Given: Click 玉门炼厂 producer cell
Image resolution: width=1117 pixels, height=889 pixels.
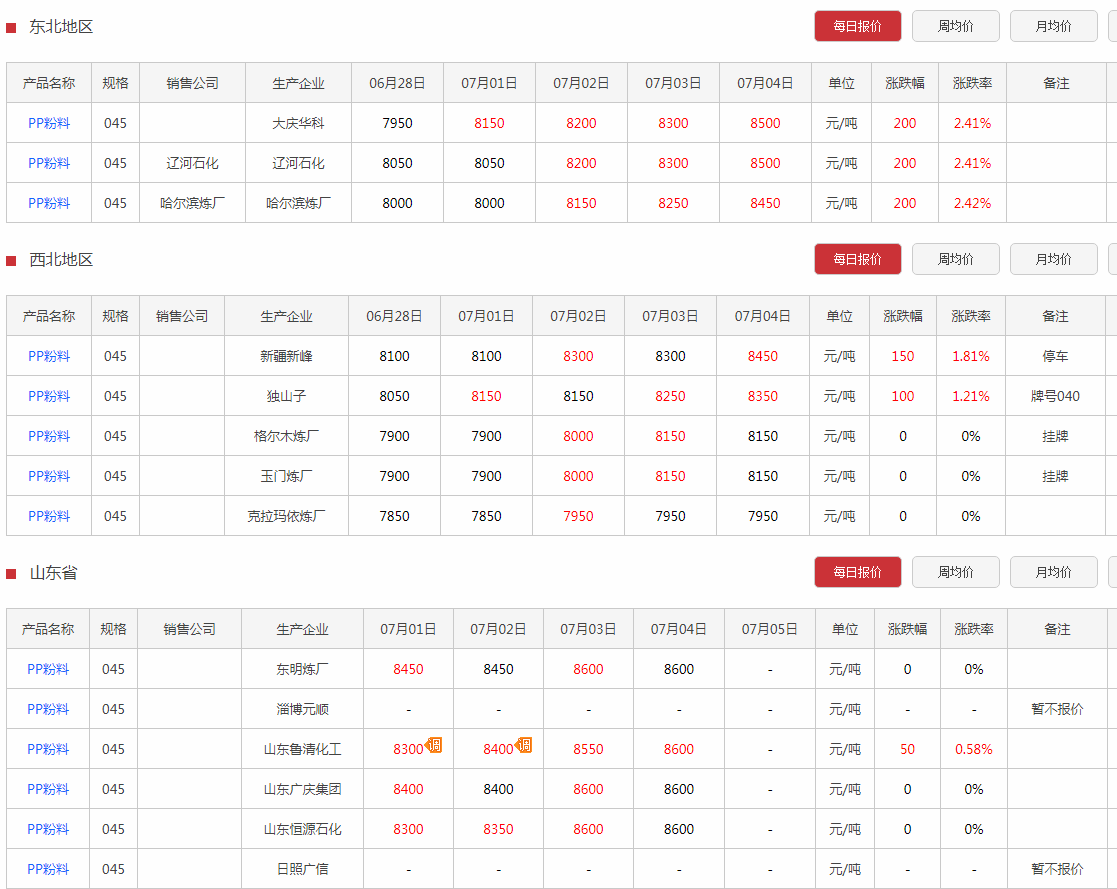Looking at the screenshot, I should tap(286, 476).
